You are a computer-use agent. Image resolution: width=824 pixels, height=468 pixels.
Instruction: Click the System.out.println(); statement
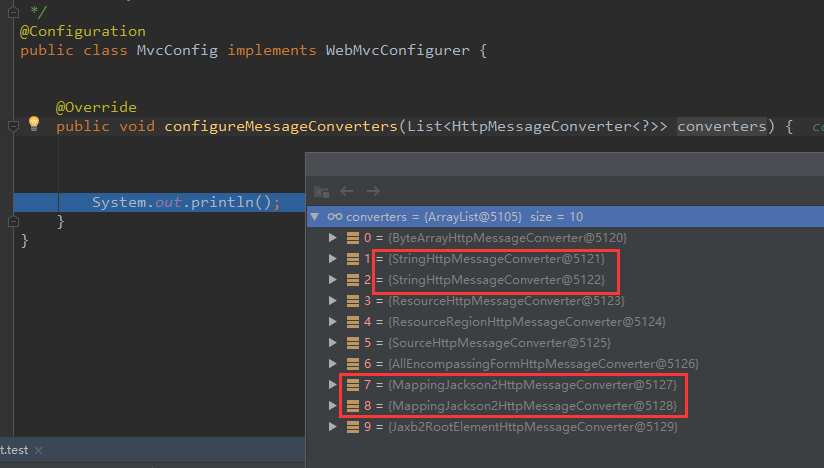pos(186,202)
